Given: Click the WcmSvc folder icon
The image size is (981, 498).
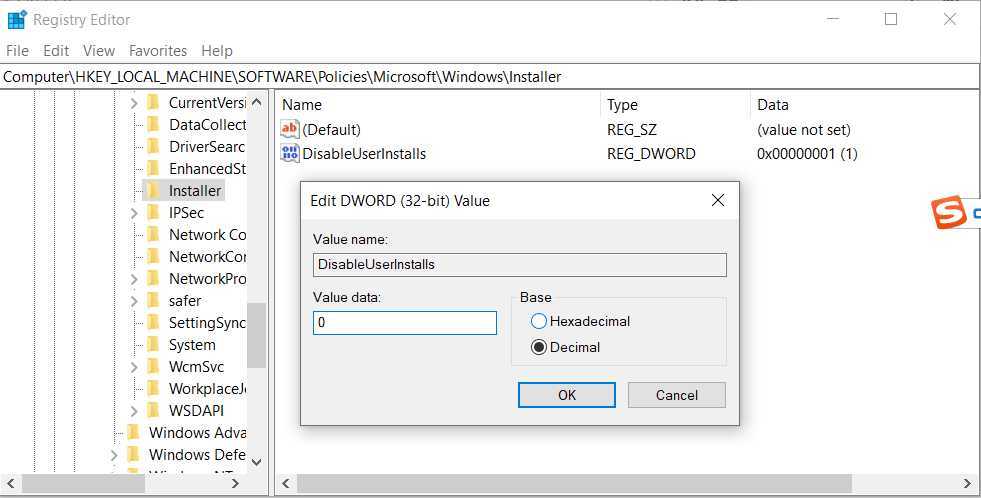Looking at the screenshot, I should tap(153, 367).
